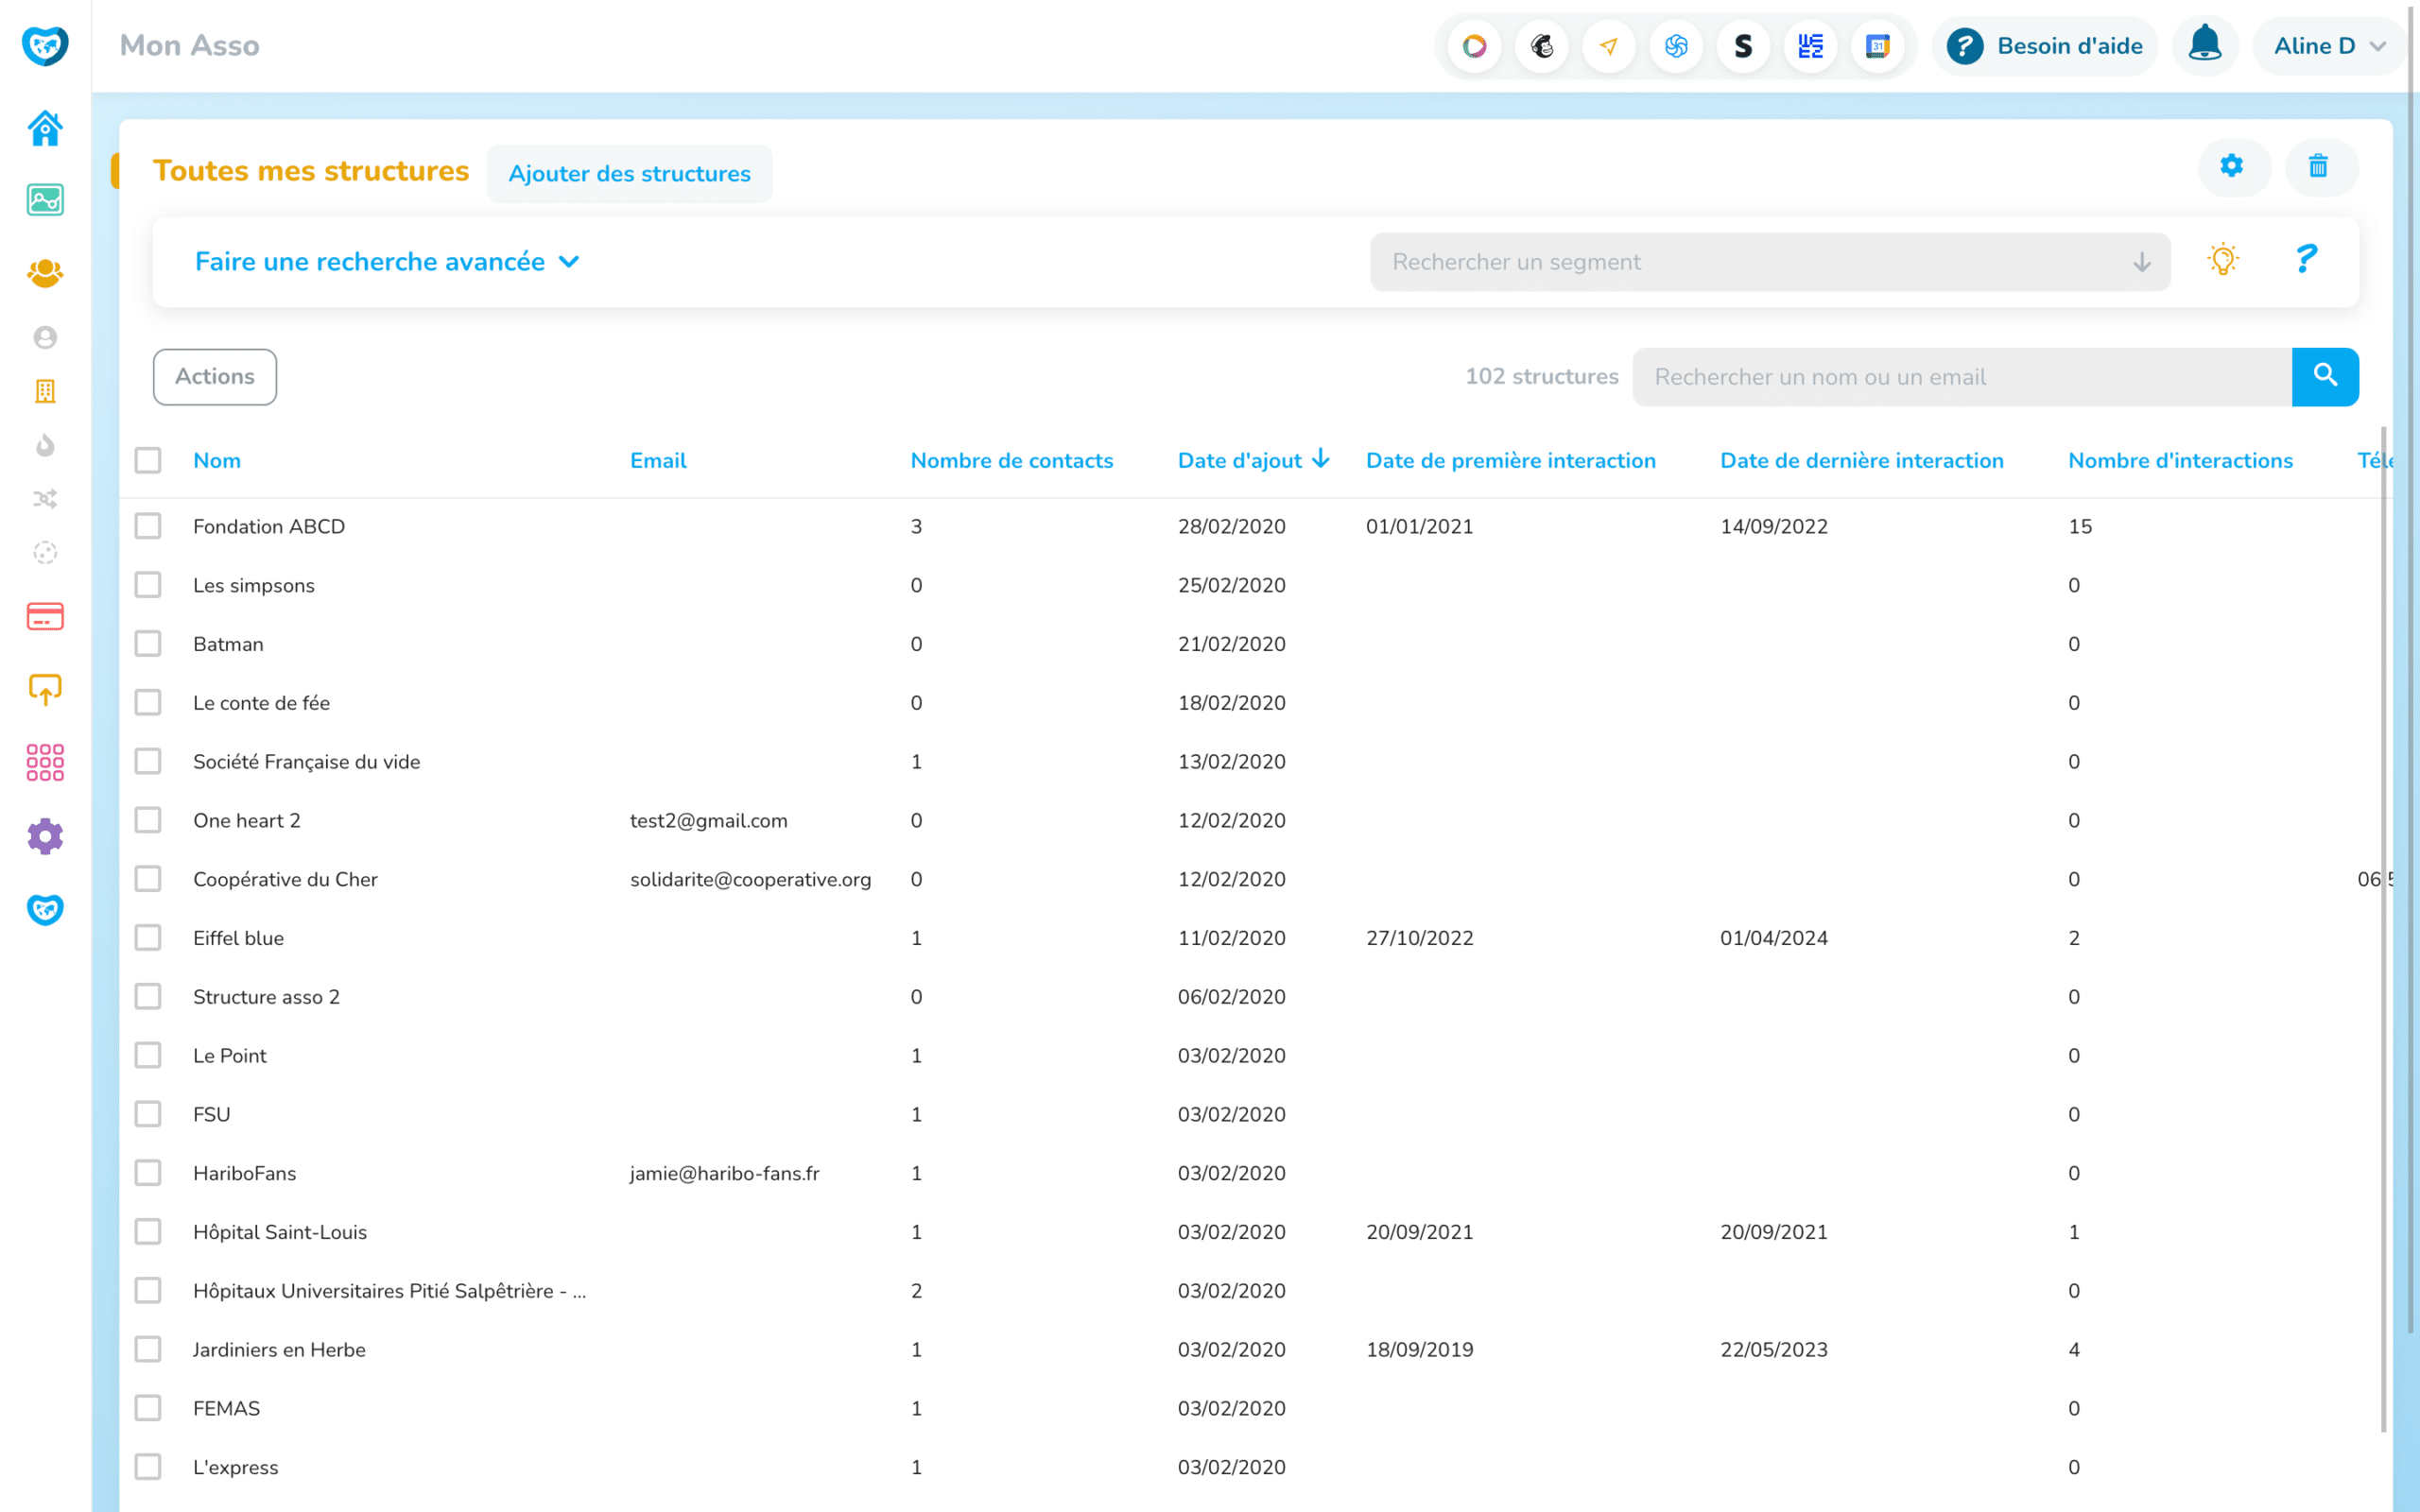The image size is (2420, 1512).
Task: Click the purple settings gear in sidebar
Action: pos(45,836)
